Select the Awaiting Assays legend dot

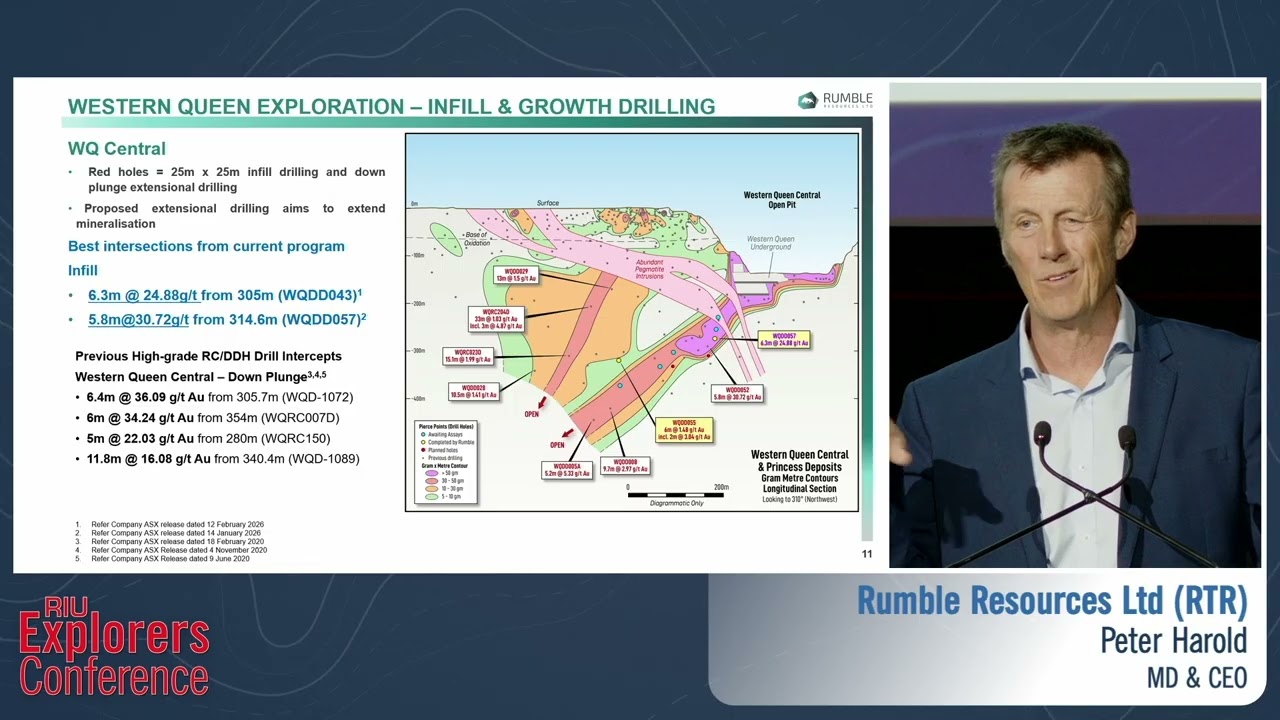(423, 434)
